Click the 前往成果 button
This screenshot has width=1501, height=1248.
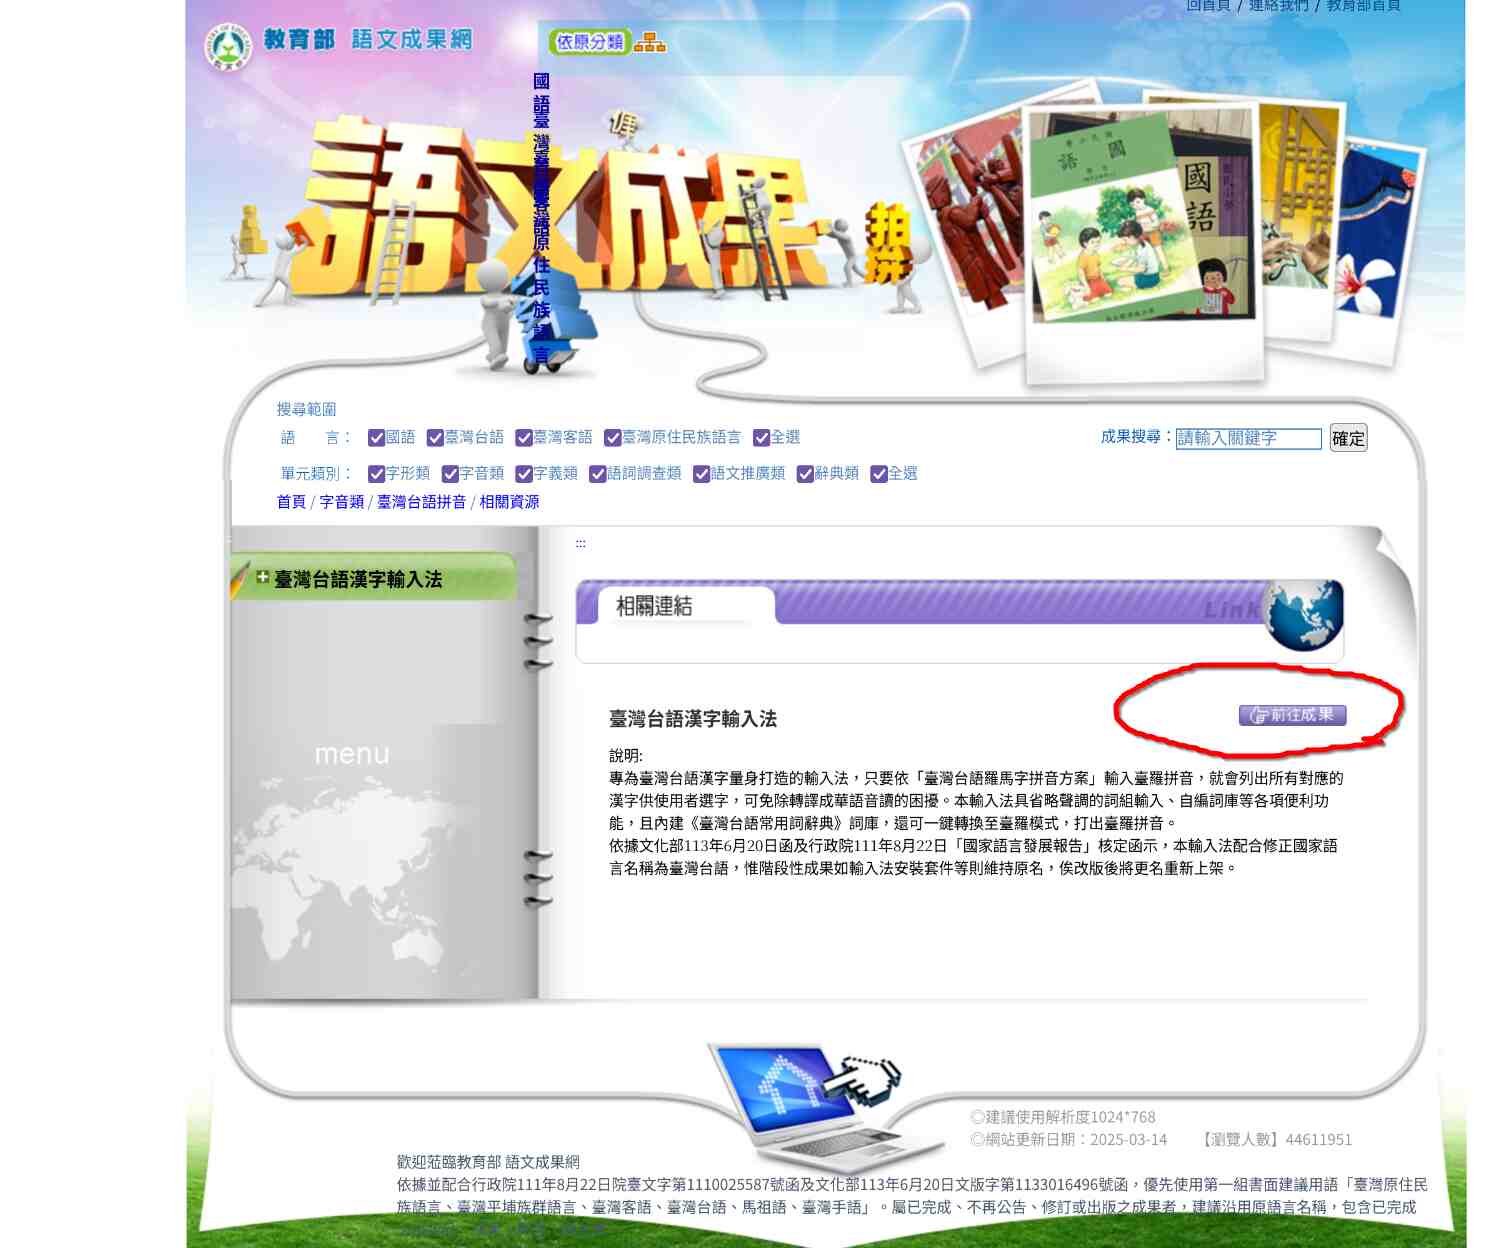[x=1293, y=715]
